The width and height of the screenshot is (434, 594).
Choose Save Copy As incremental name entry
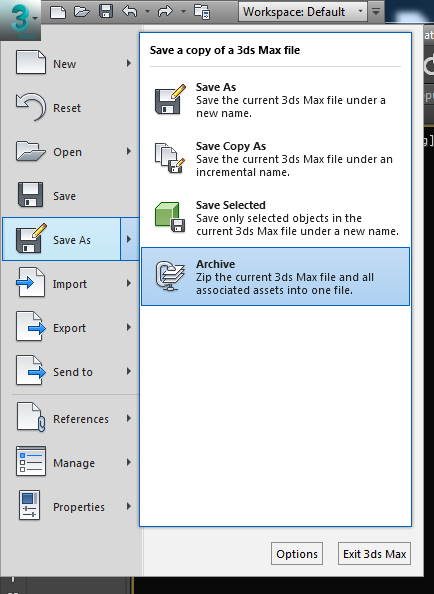(x=275, y=159)
